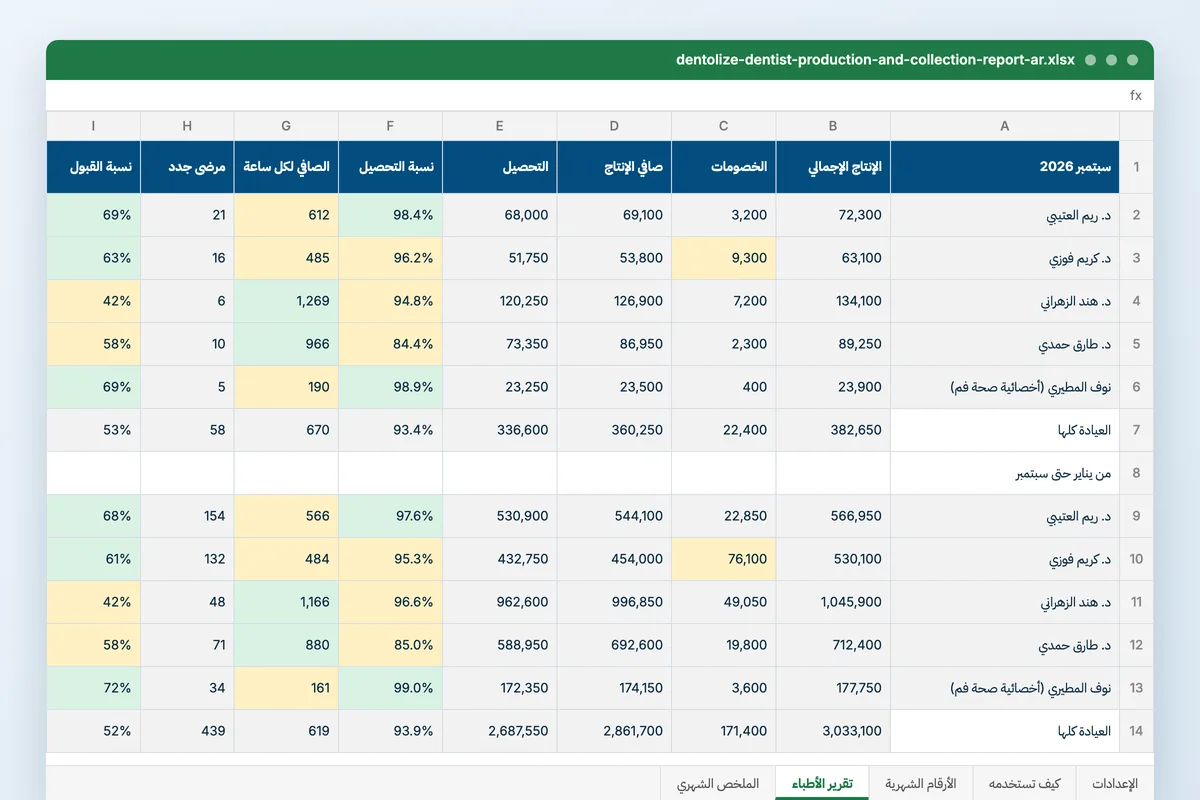Click net per hour cell 1,269
Image resolution: width=1200 pixels, height=800 pixels.
tap(286, 301)
